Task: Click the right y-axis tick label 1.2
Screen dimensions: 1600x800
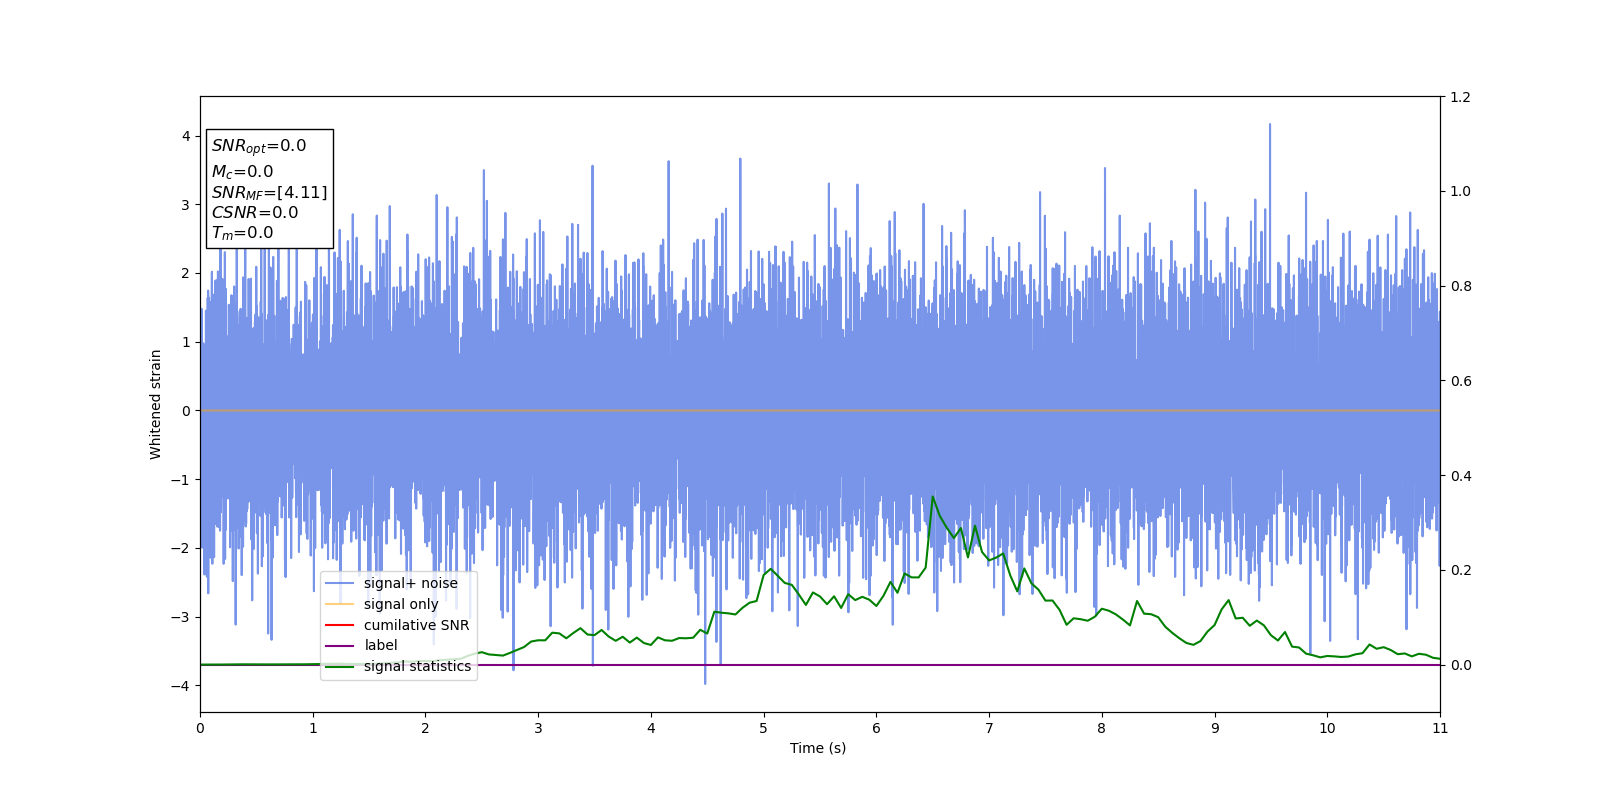Action: tap(1460, 97)
